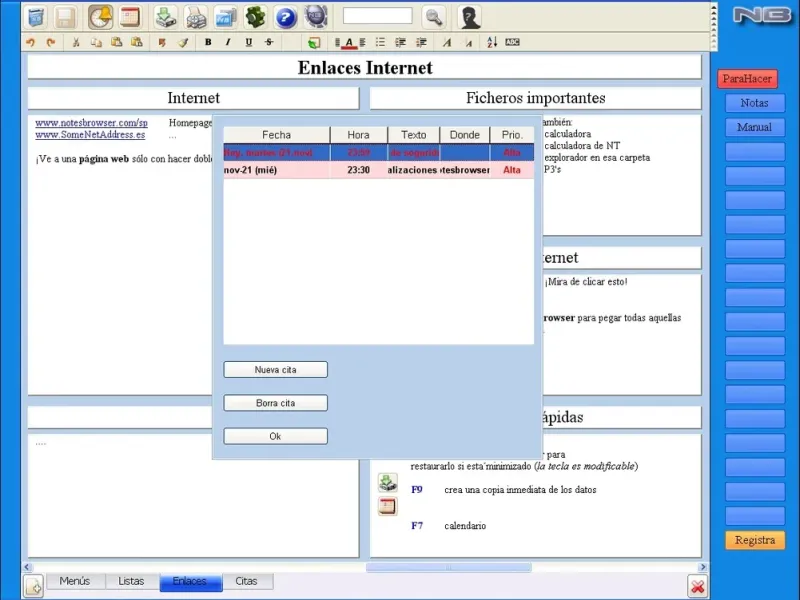Viewport: 800px width, 600px height.
Task: Select the highlighted 23:59 appointment row
Action: point(379,153)
